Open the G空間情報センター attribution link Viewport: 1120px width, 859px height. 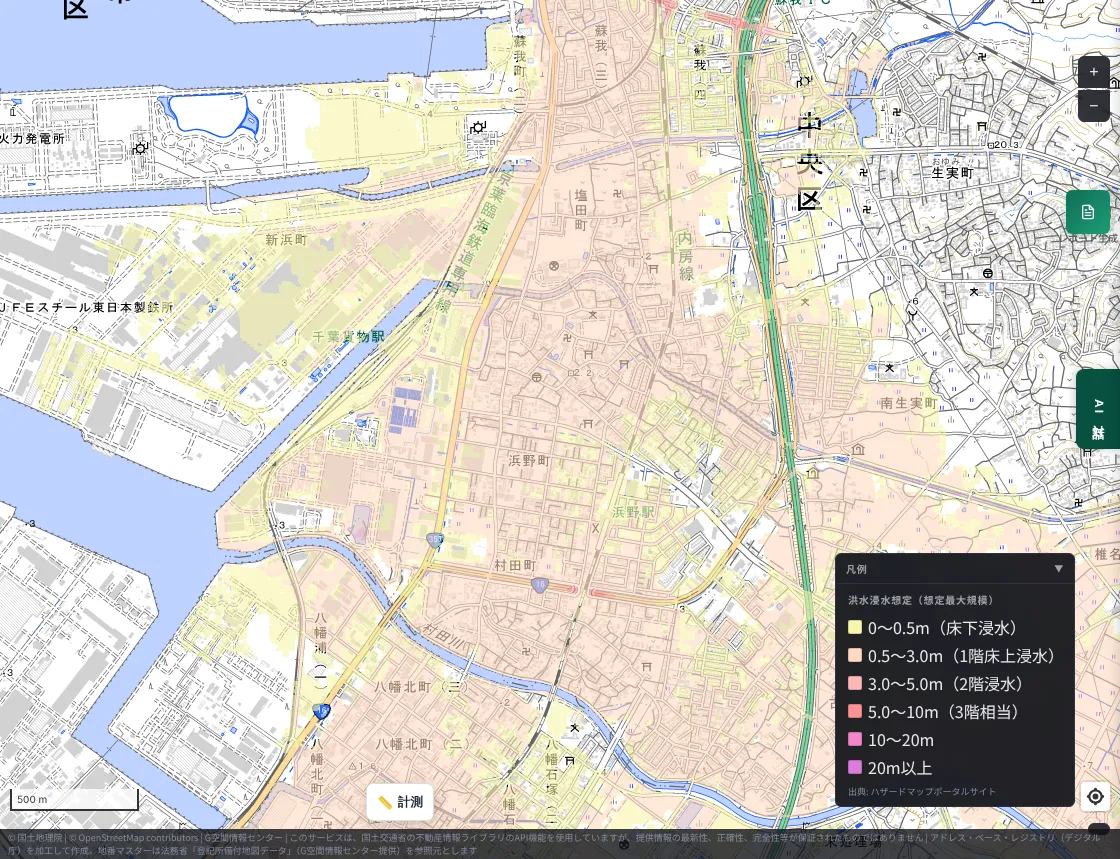click(x=243, y=838)
